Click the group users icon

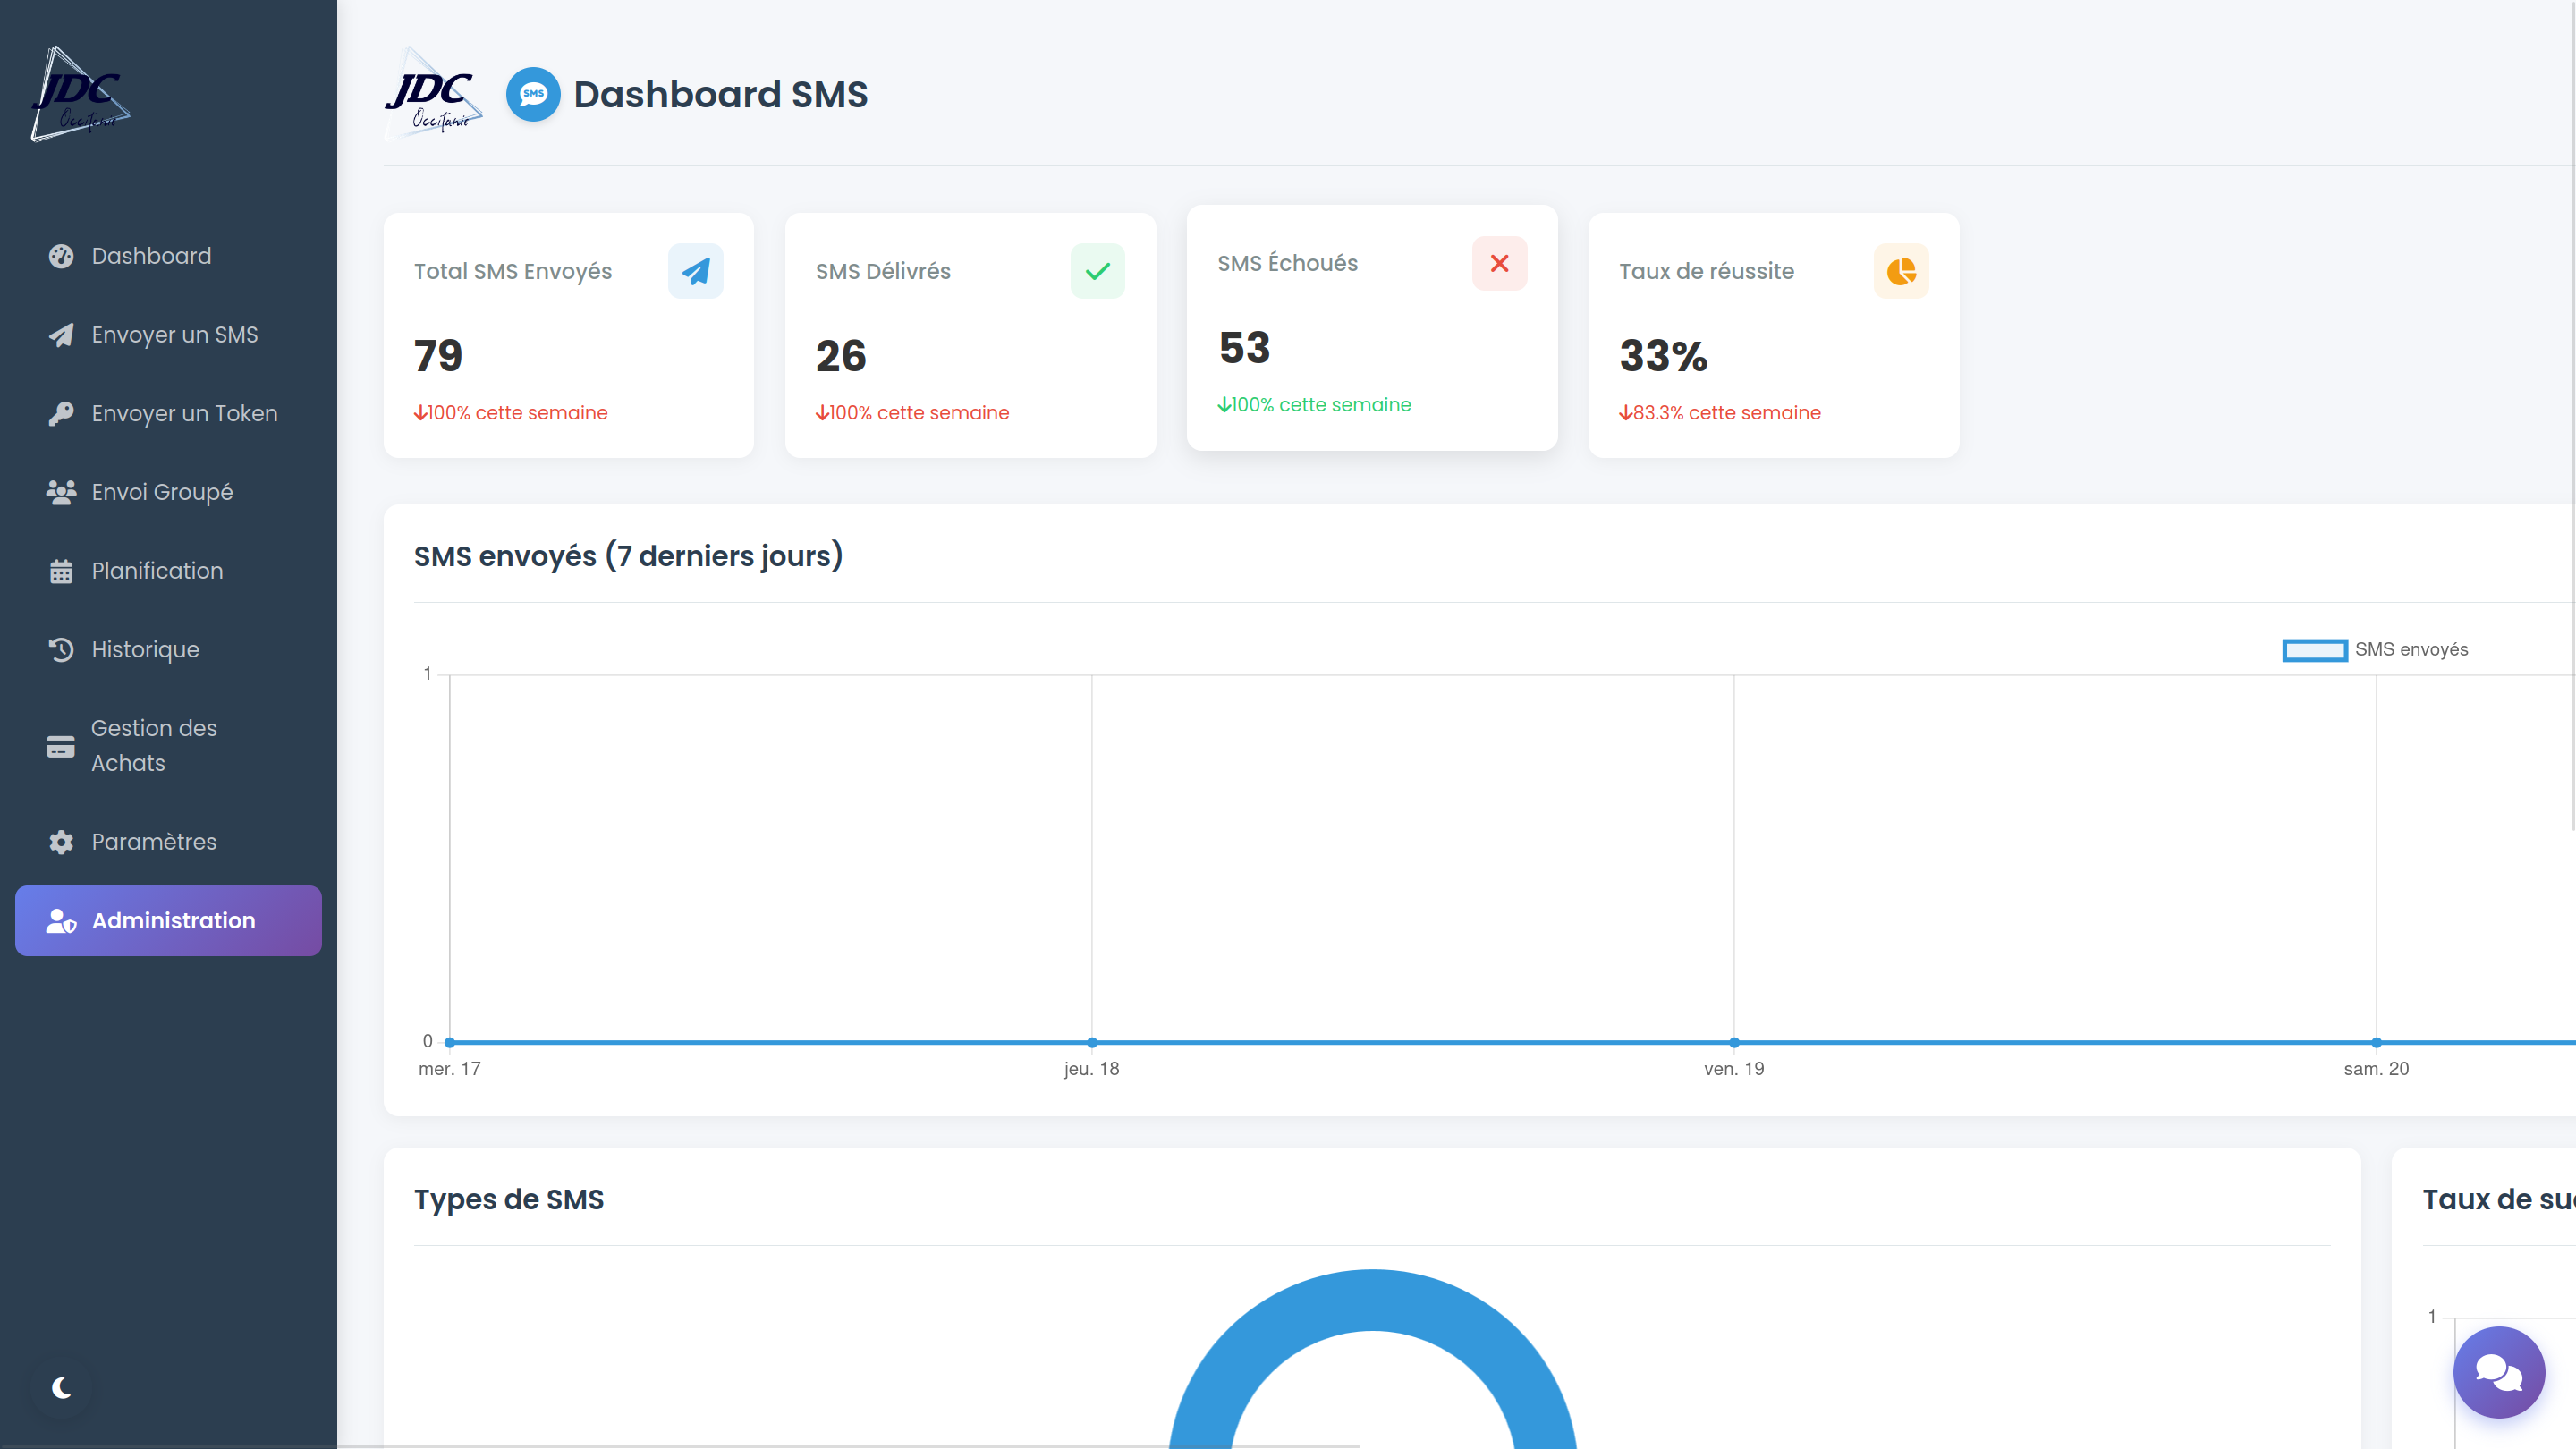pos(61,492)
